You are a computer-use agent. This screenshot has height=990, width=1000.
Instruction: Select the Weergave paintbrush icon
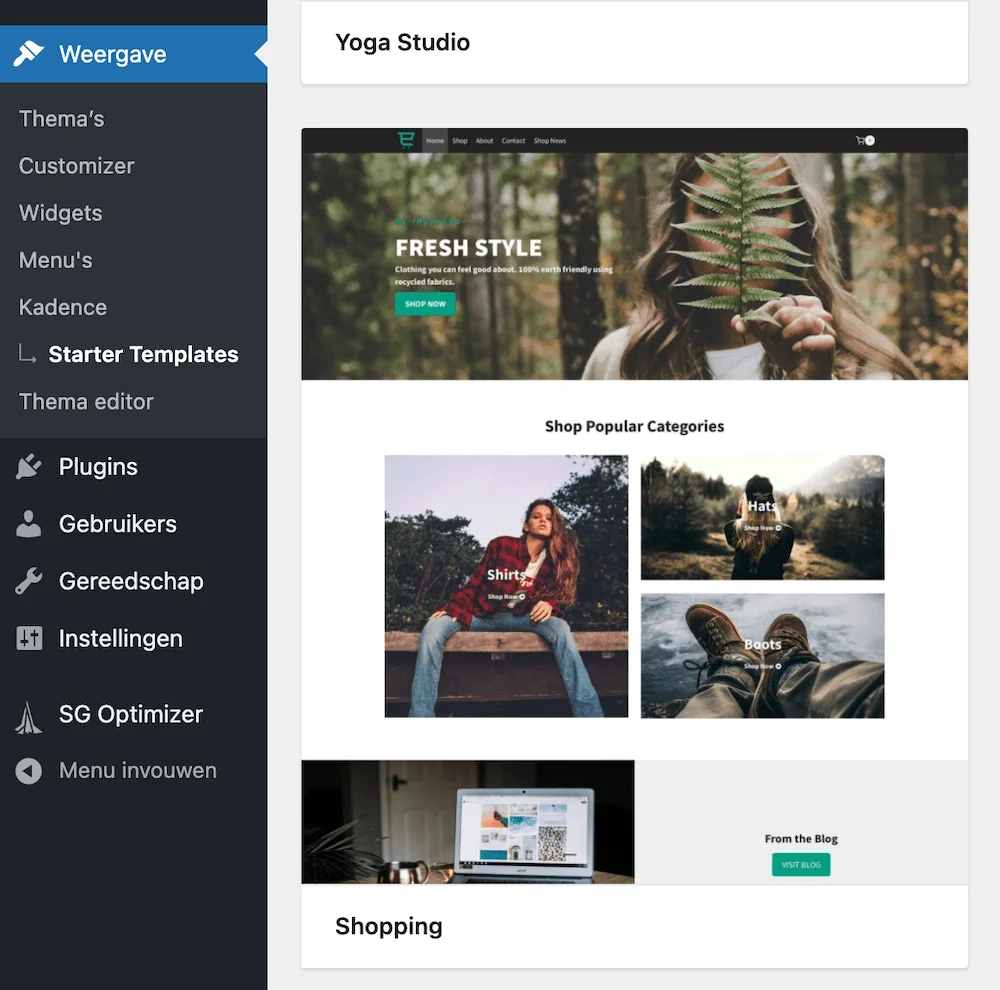(x=27, y=53)
